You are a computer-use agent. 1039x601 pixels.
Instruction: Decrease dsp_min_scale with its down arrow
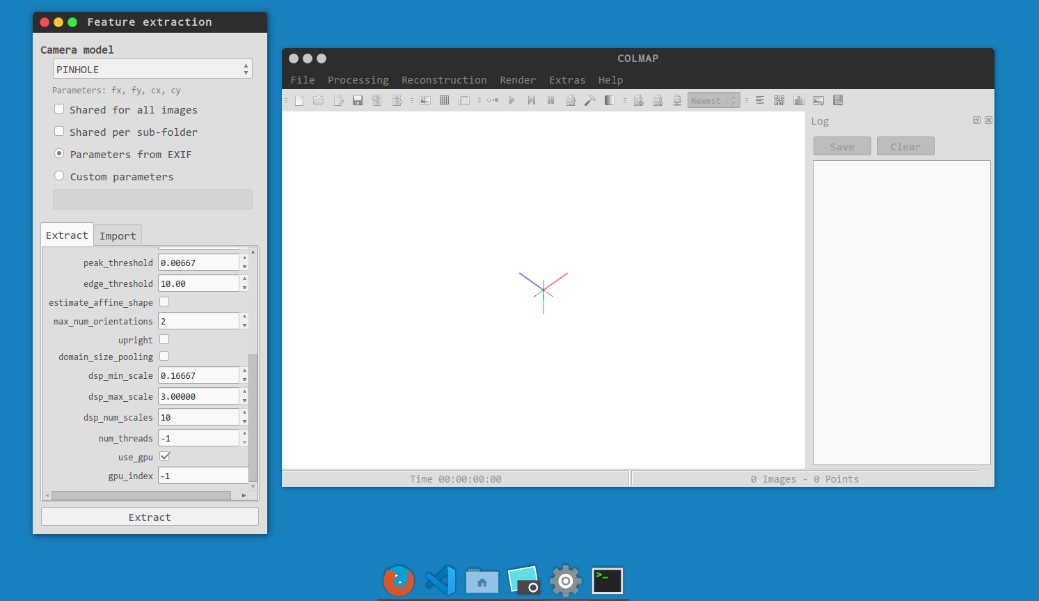point(245,380)
